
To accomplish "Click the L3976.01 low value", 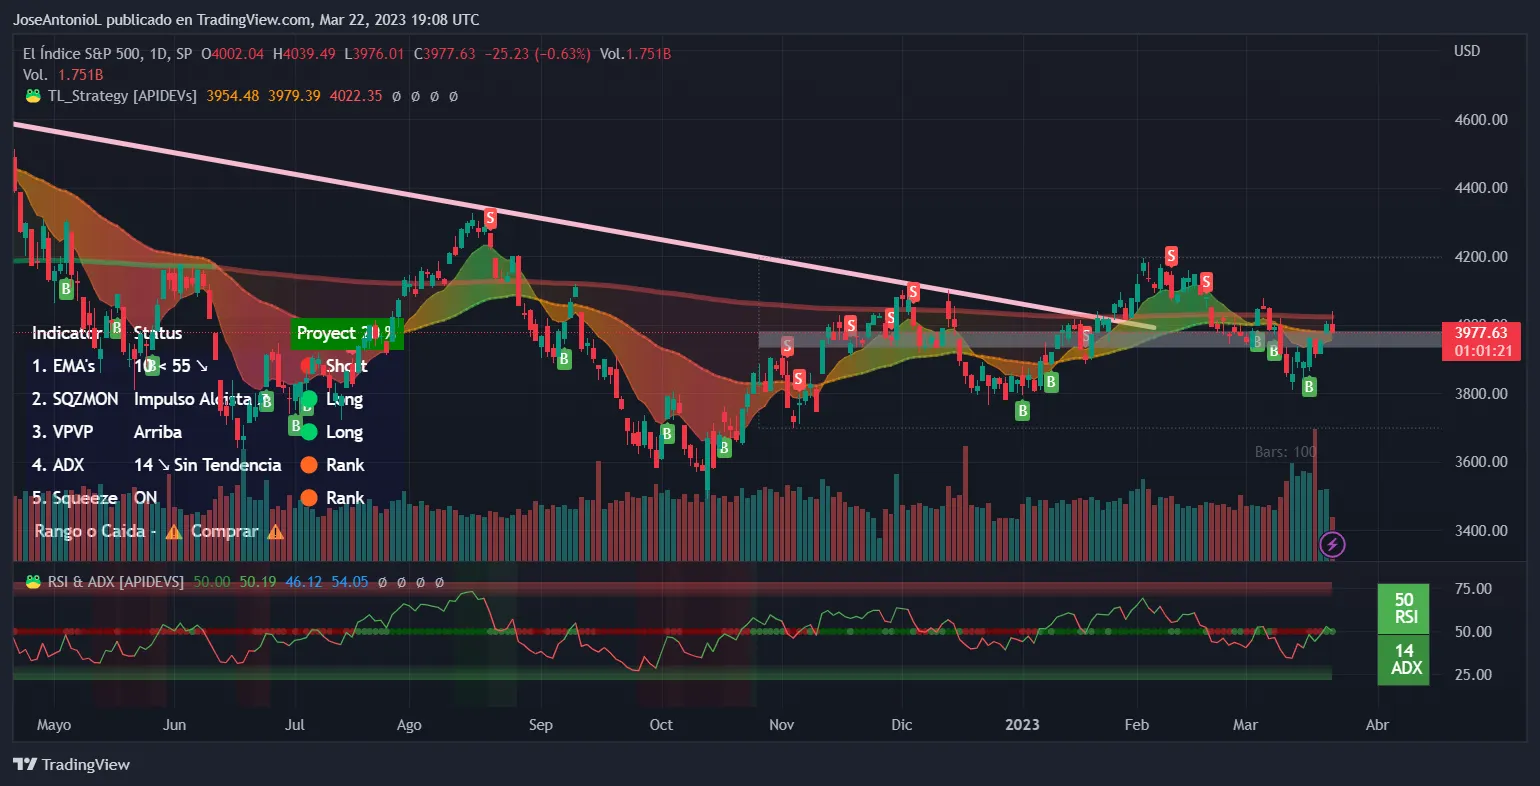I will click(374, 54).
